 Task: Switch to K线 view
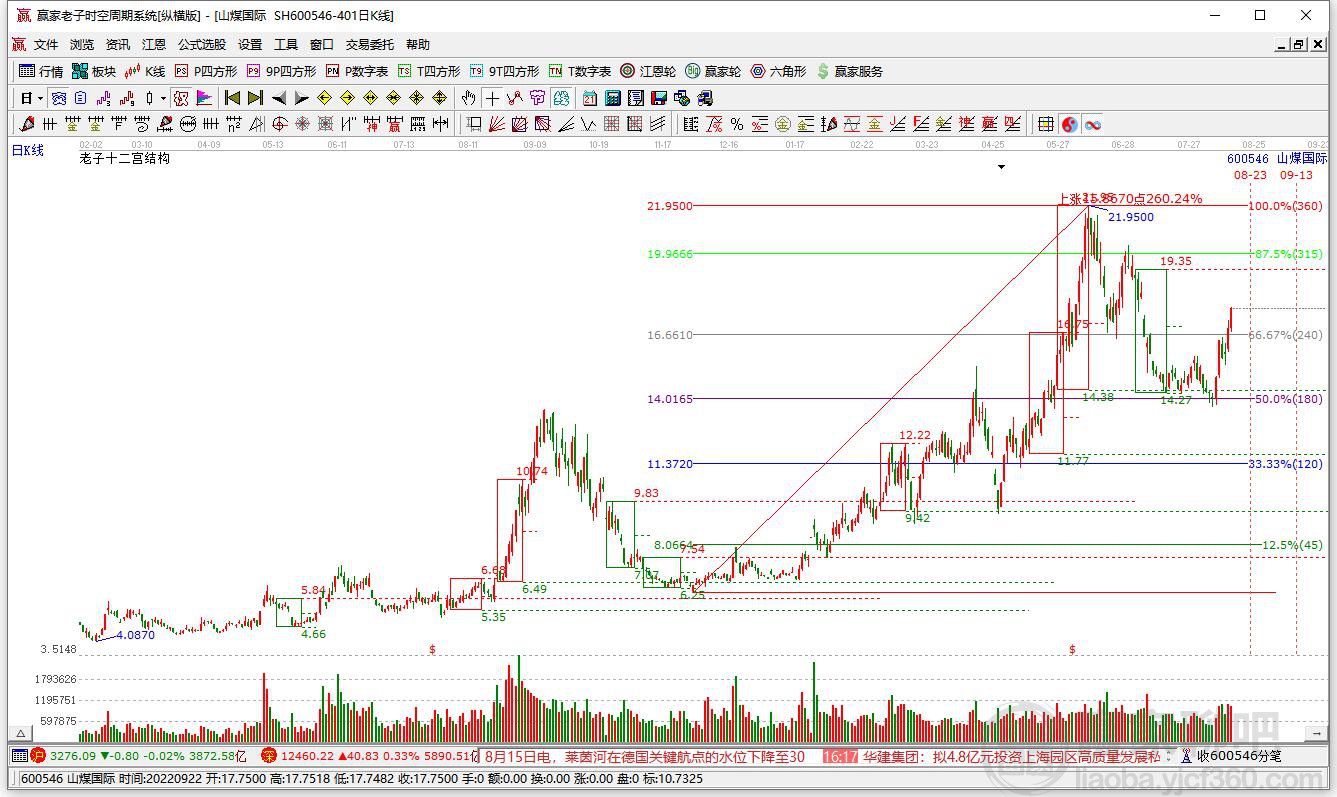tap(145, 71)
